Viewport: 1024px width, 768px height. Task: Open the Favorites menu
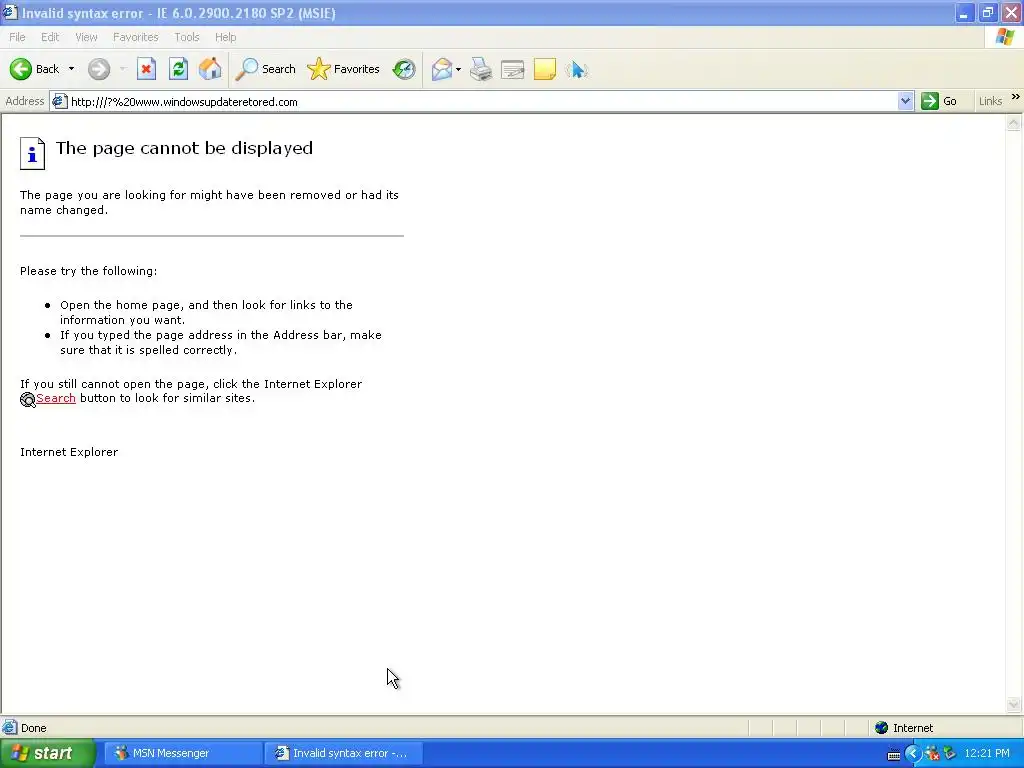coord(136,37)
